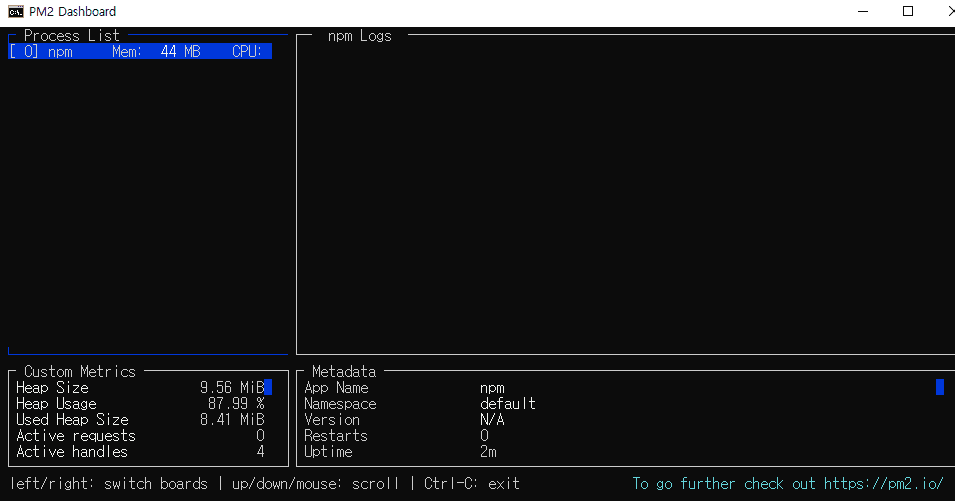
Task: Click the Active handles value 4
Action: point(261,452)
